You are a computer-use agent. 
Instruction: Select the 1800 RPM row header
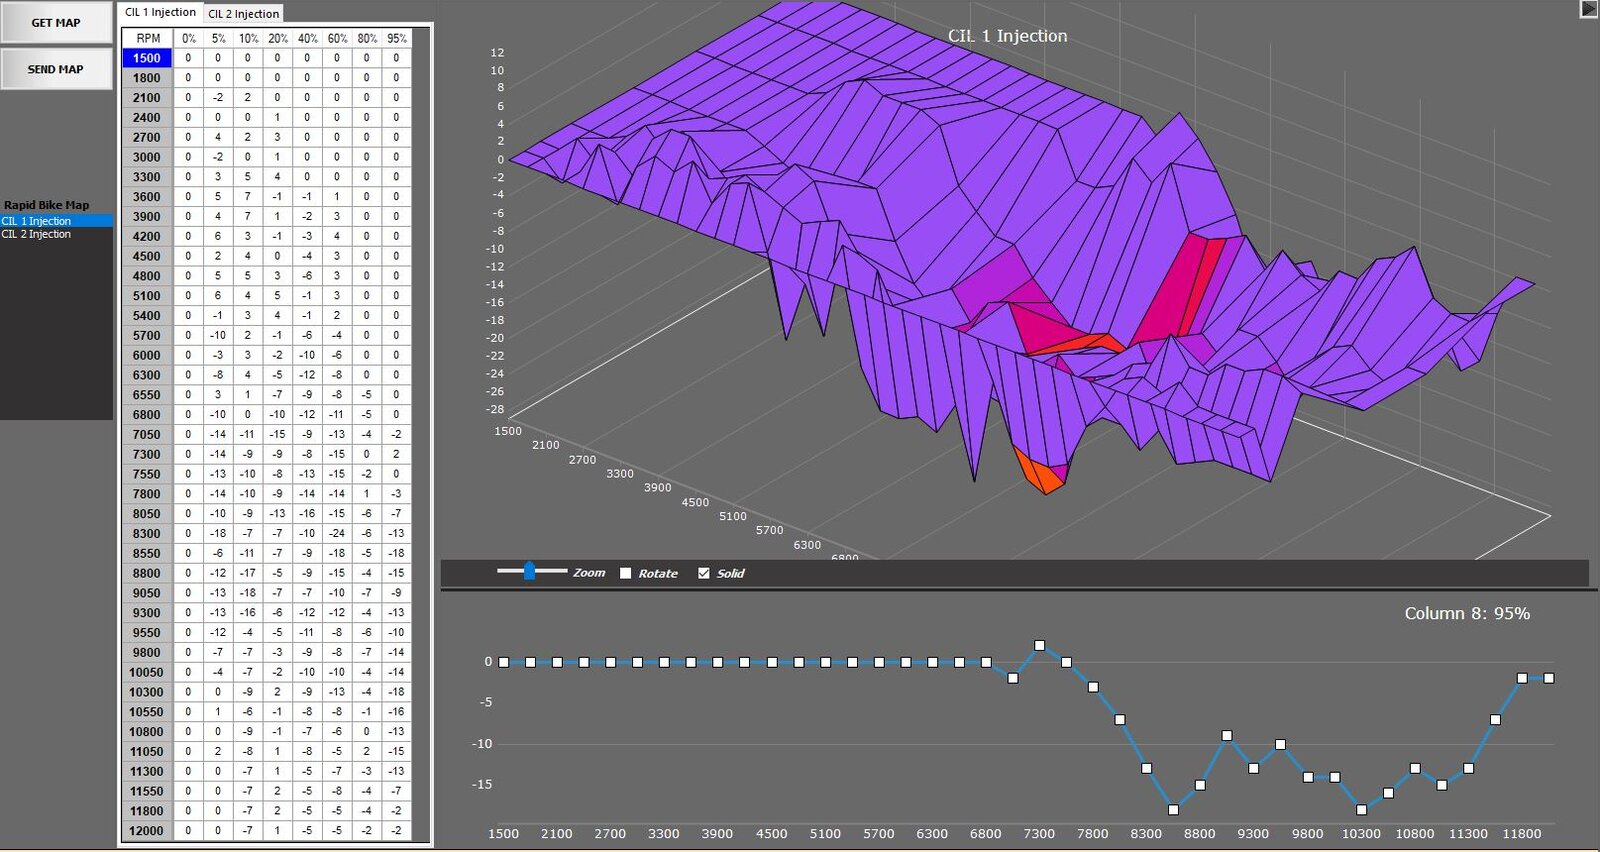pos(147,78)
